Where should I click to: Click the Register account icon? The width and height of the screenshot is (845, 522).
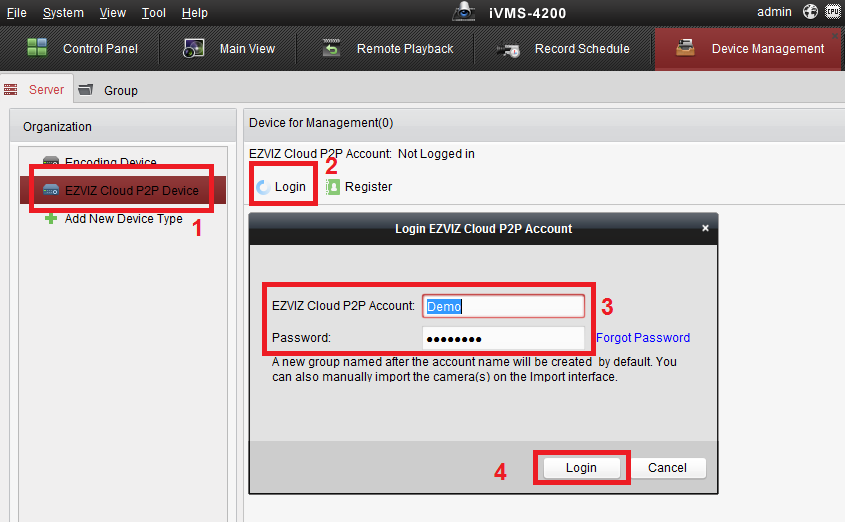click(x=333, y=187)
